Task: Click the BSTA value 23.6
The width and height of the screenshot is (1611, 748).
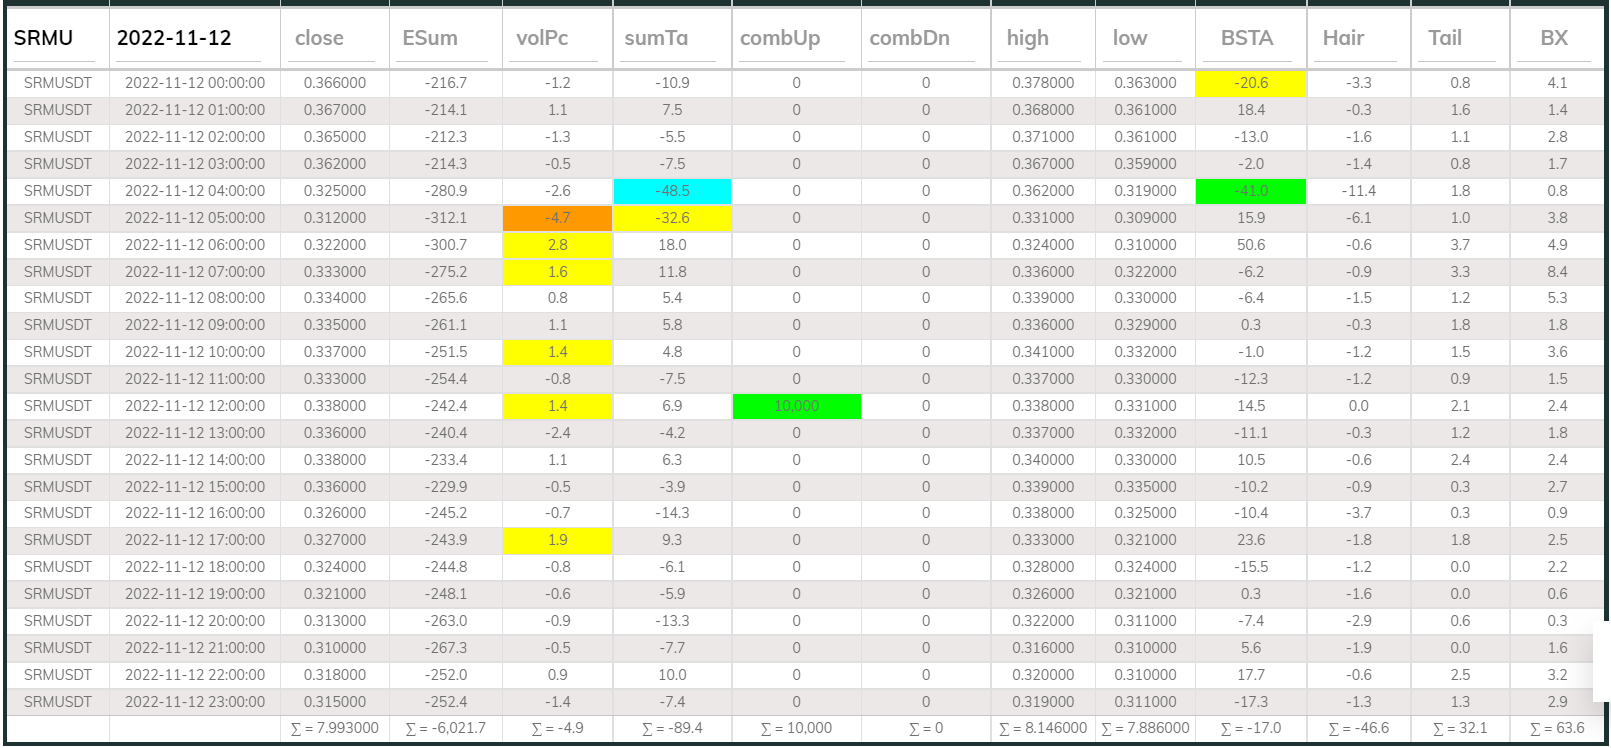Action: [x=1251, y=540]
